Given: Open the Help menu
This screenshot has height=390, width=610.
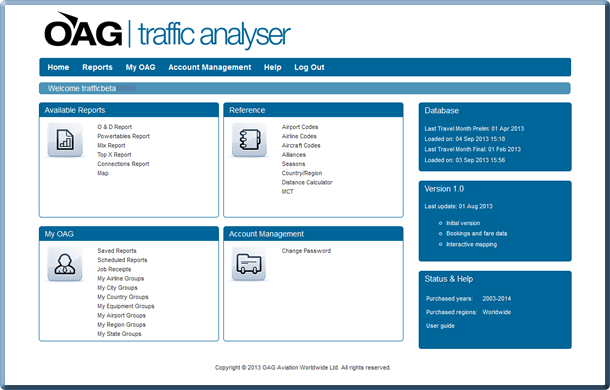Looking at the screenshot, I should (273, 67).
